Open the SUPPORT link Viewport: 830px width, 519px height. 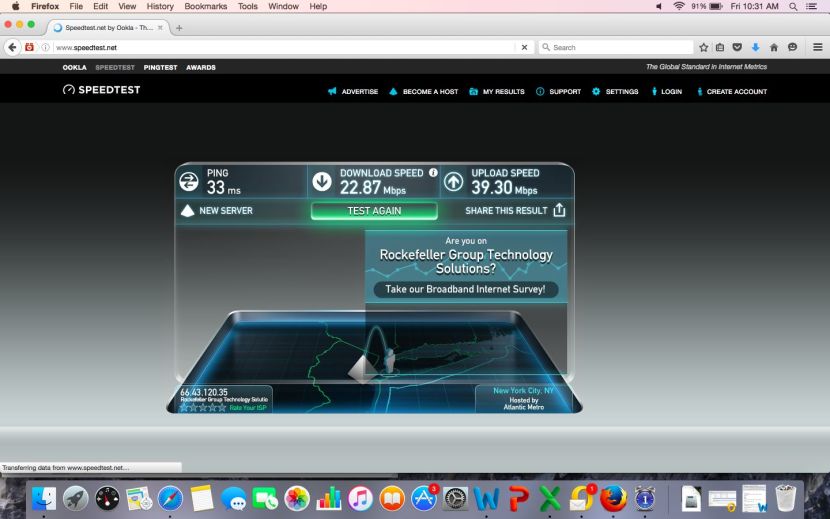(565, 92)
